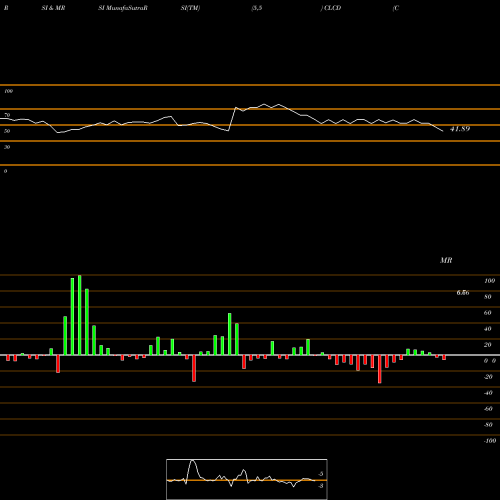Screen dimensions: 500x500
Task: Click the 70 level label on RSI axis
Action: coord(7,115)
